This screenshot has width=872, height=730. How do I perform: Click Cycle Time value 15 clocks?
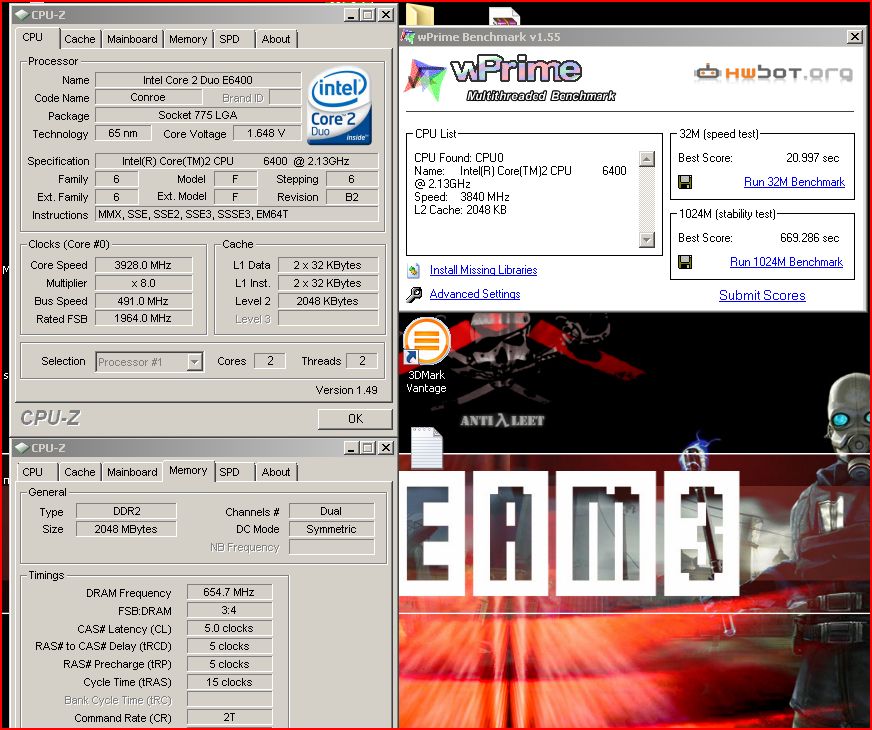point(229,682)
